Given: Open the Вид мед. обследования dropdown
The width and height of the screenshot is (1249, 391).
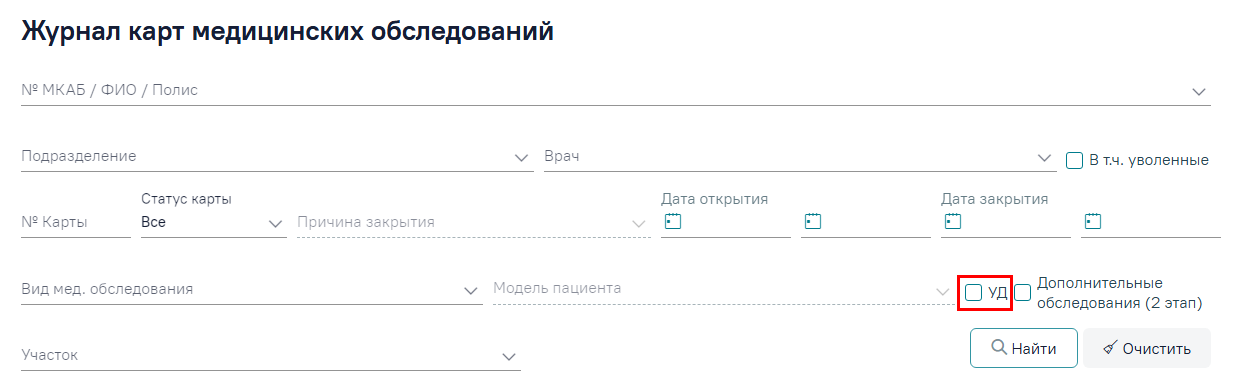Looking at the screenshot, I should (x=471, y=290).
